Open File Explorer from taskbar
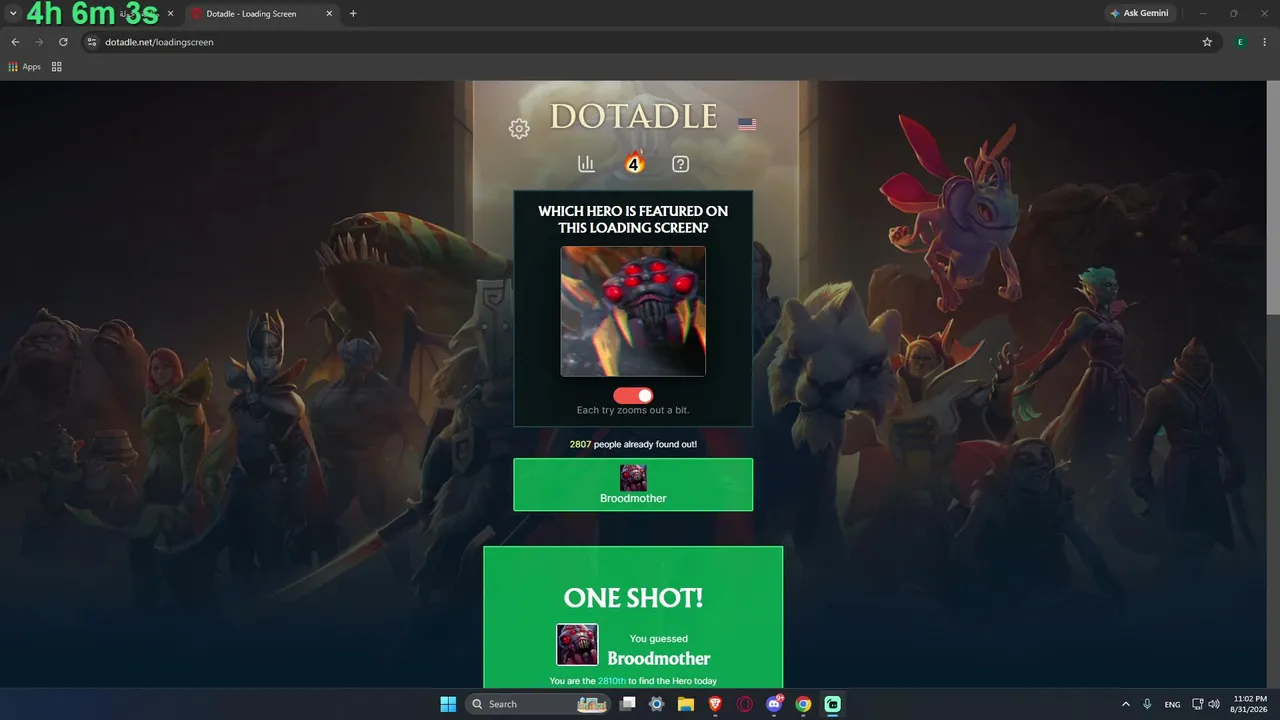1280x720 pixels. click(686, 704)
